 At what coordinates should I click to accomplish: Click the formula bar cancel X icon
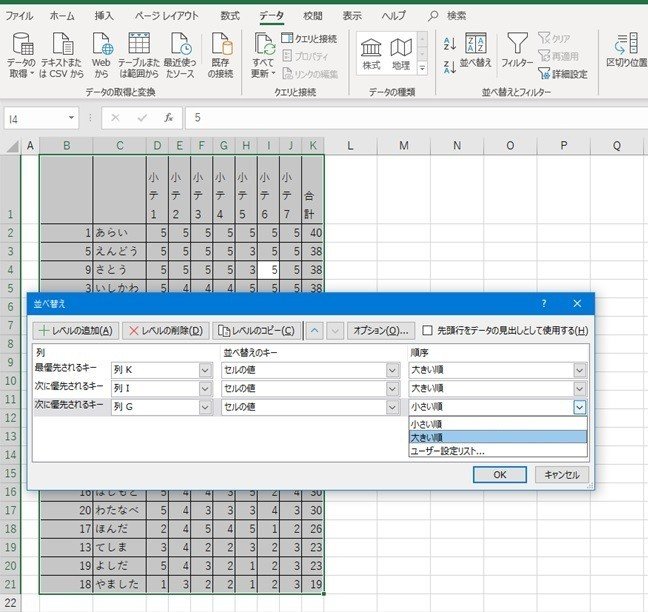(x=115, y=118)
